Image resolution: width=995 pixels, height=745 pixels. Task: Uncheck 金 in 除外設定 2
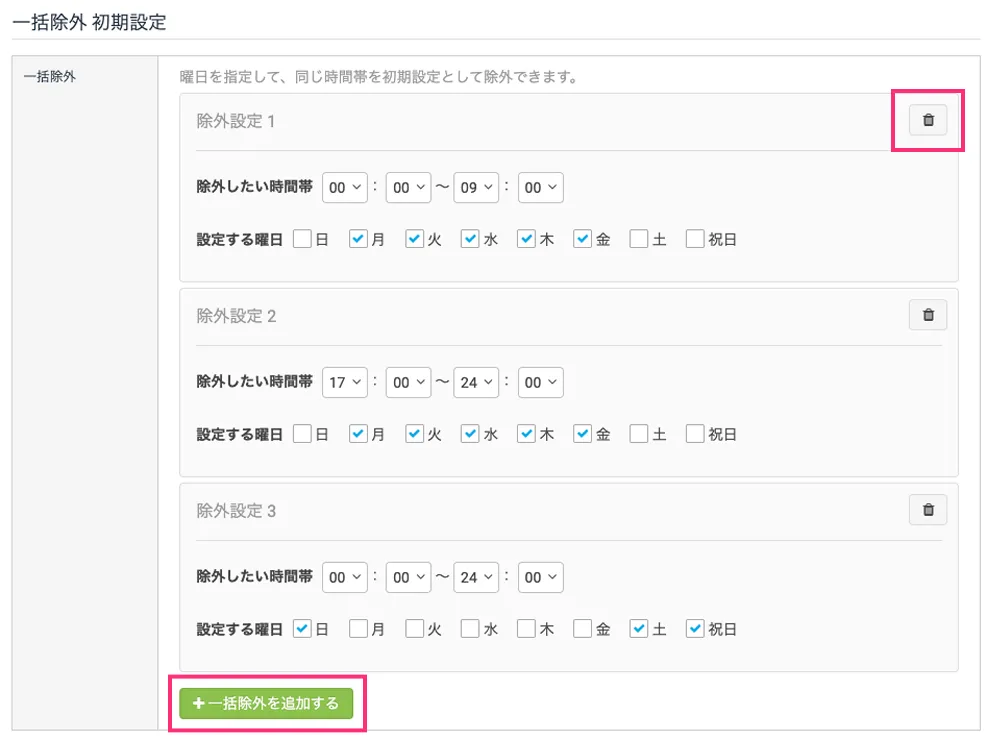582,435
